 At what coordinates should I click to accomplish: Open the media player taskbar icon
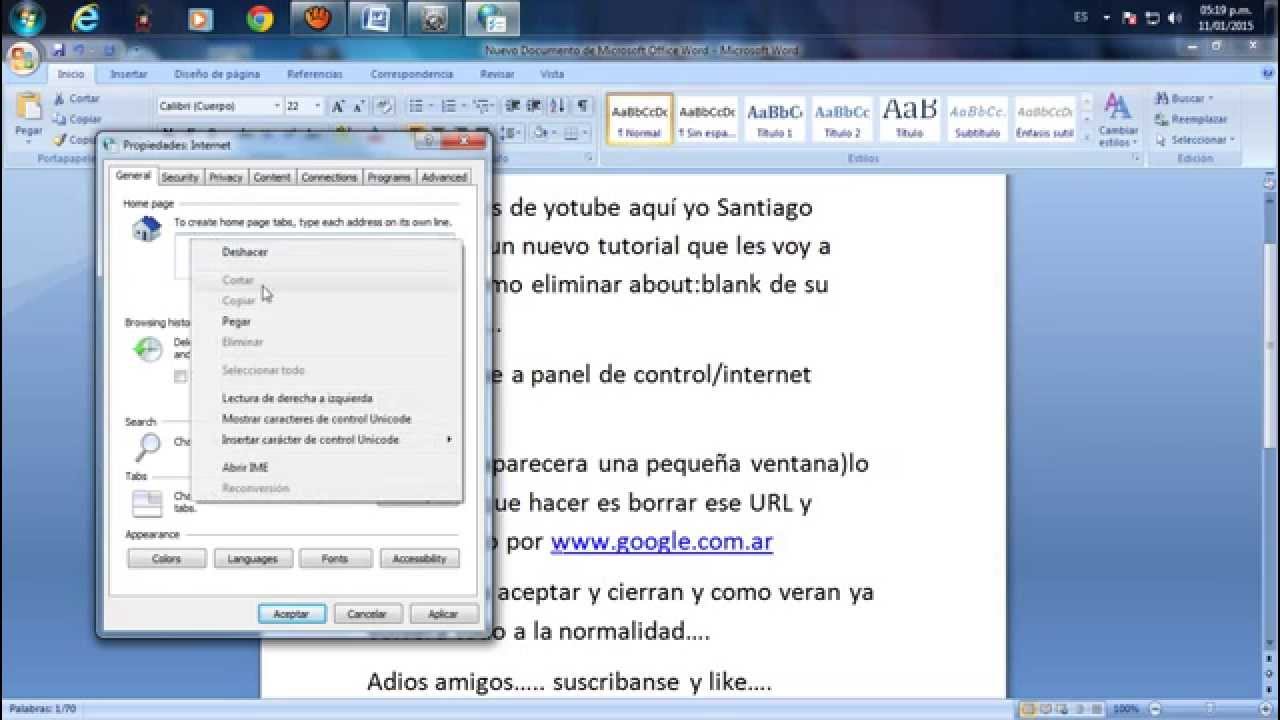[202, 18]
